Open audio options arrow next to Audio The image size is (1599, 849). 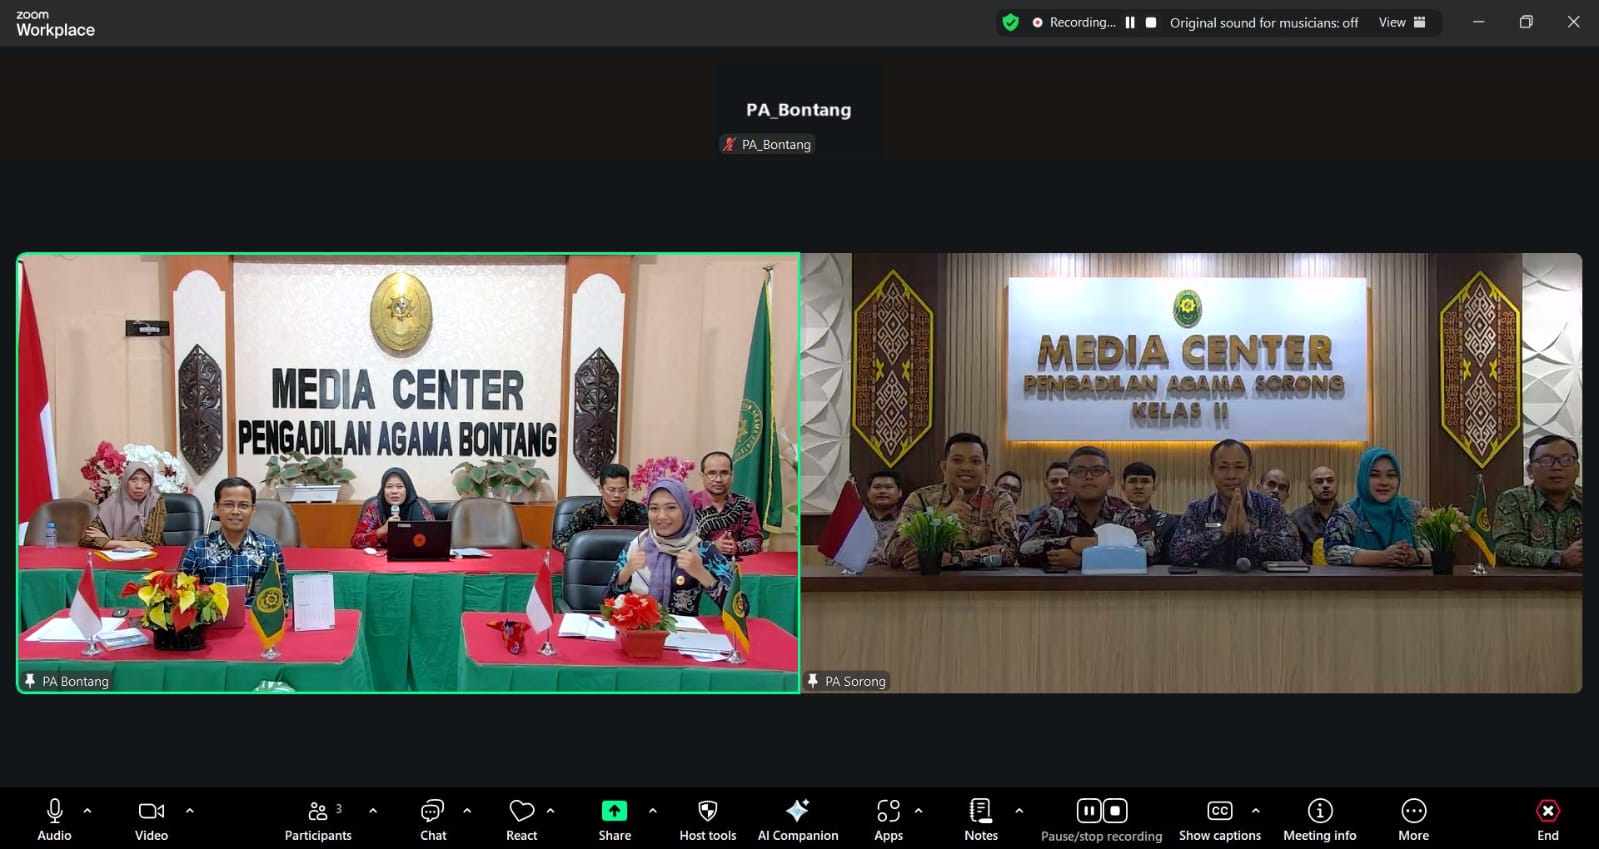(x=87, y=811)
